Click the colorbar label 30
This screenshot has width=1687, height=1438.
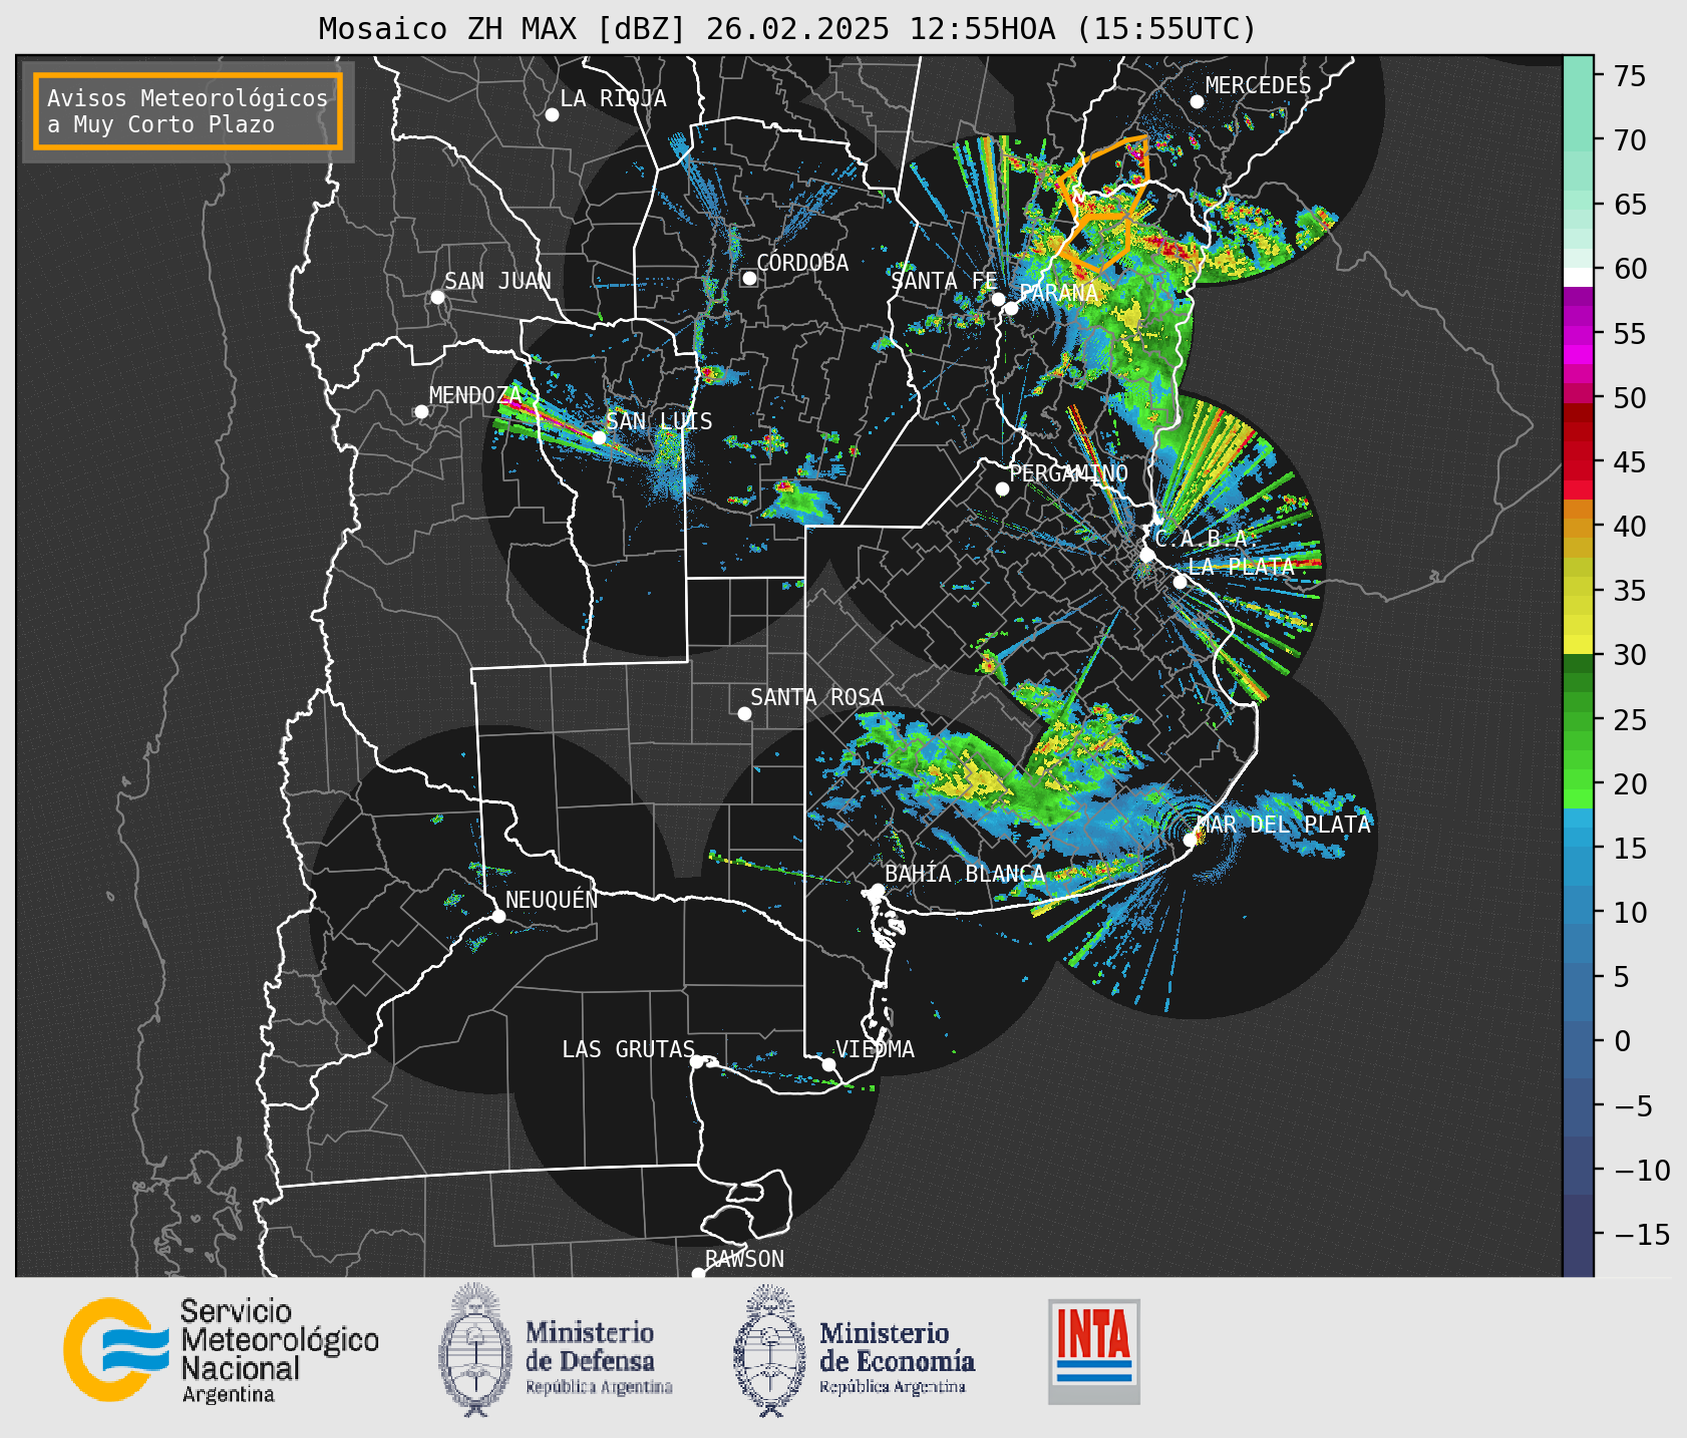click(x=1630, y=655)
